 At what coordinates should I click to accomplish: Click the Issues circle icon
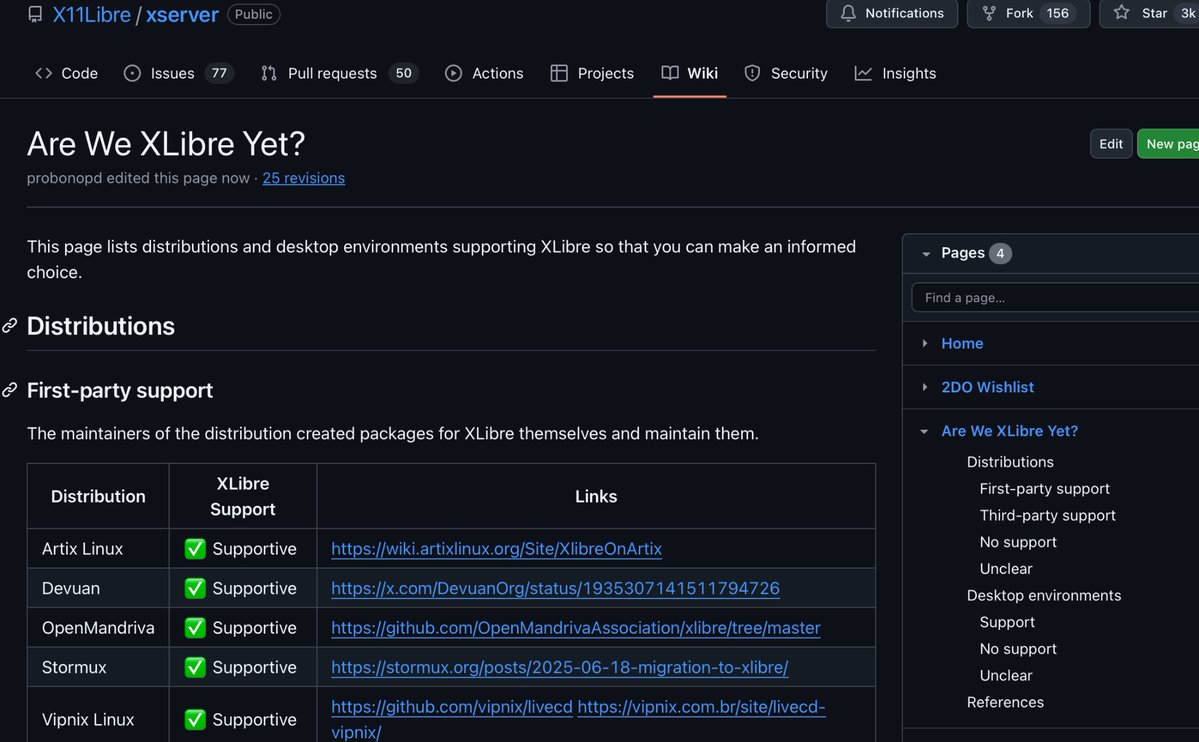point(132,73)
